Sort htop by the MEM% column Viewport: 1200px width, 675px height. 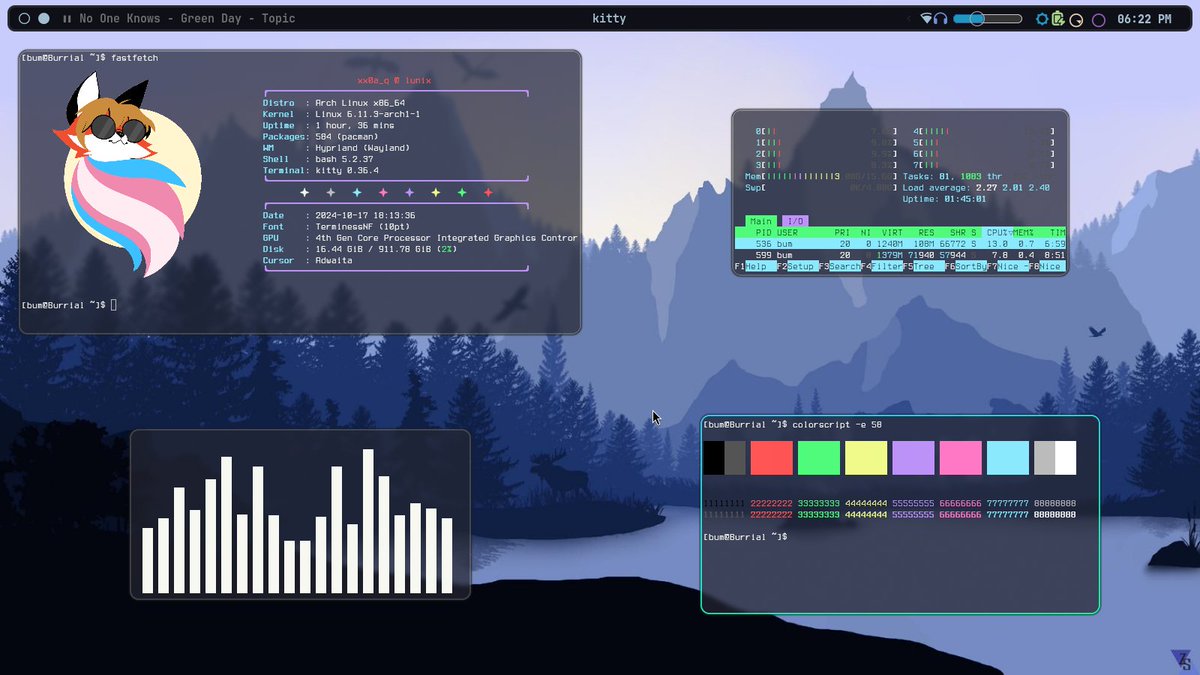click(1025, 232)
